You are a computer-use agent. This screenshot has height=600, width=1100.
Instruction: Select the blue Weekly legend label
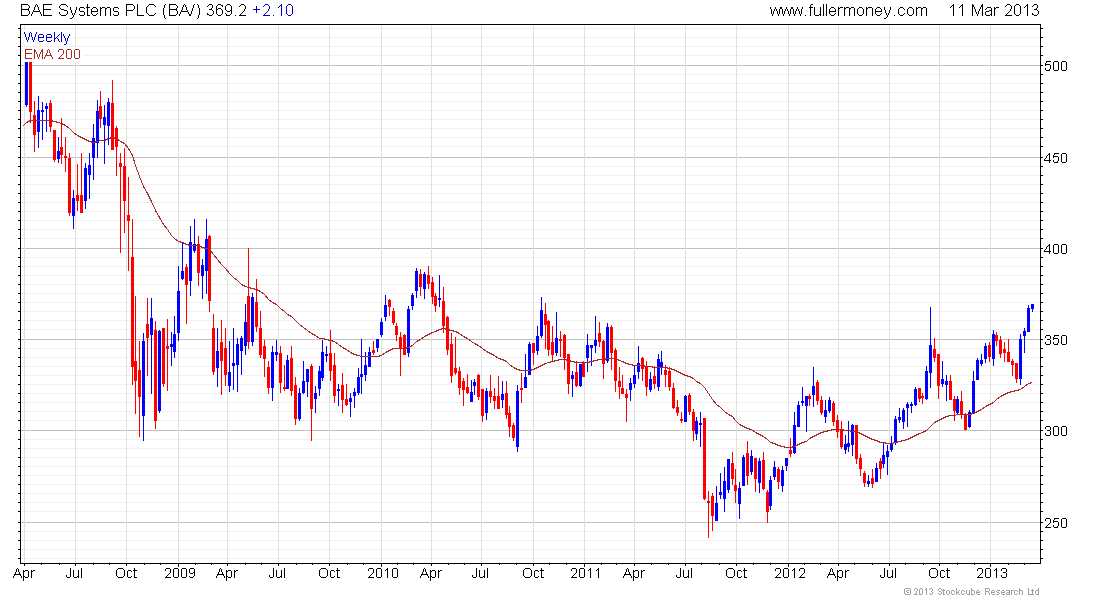point(47,37)
